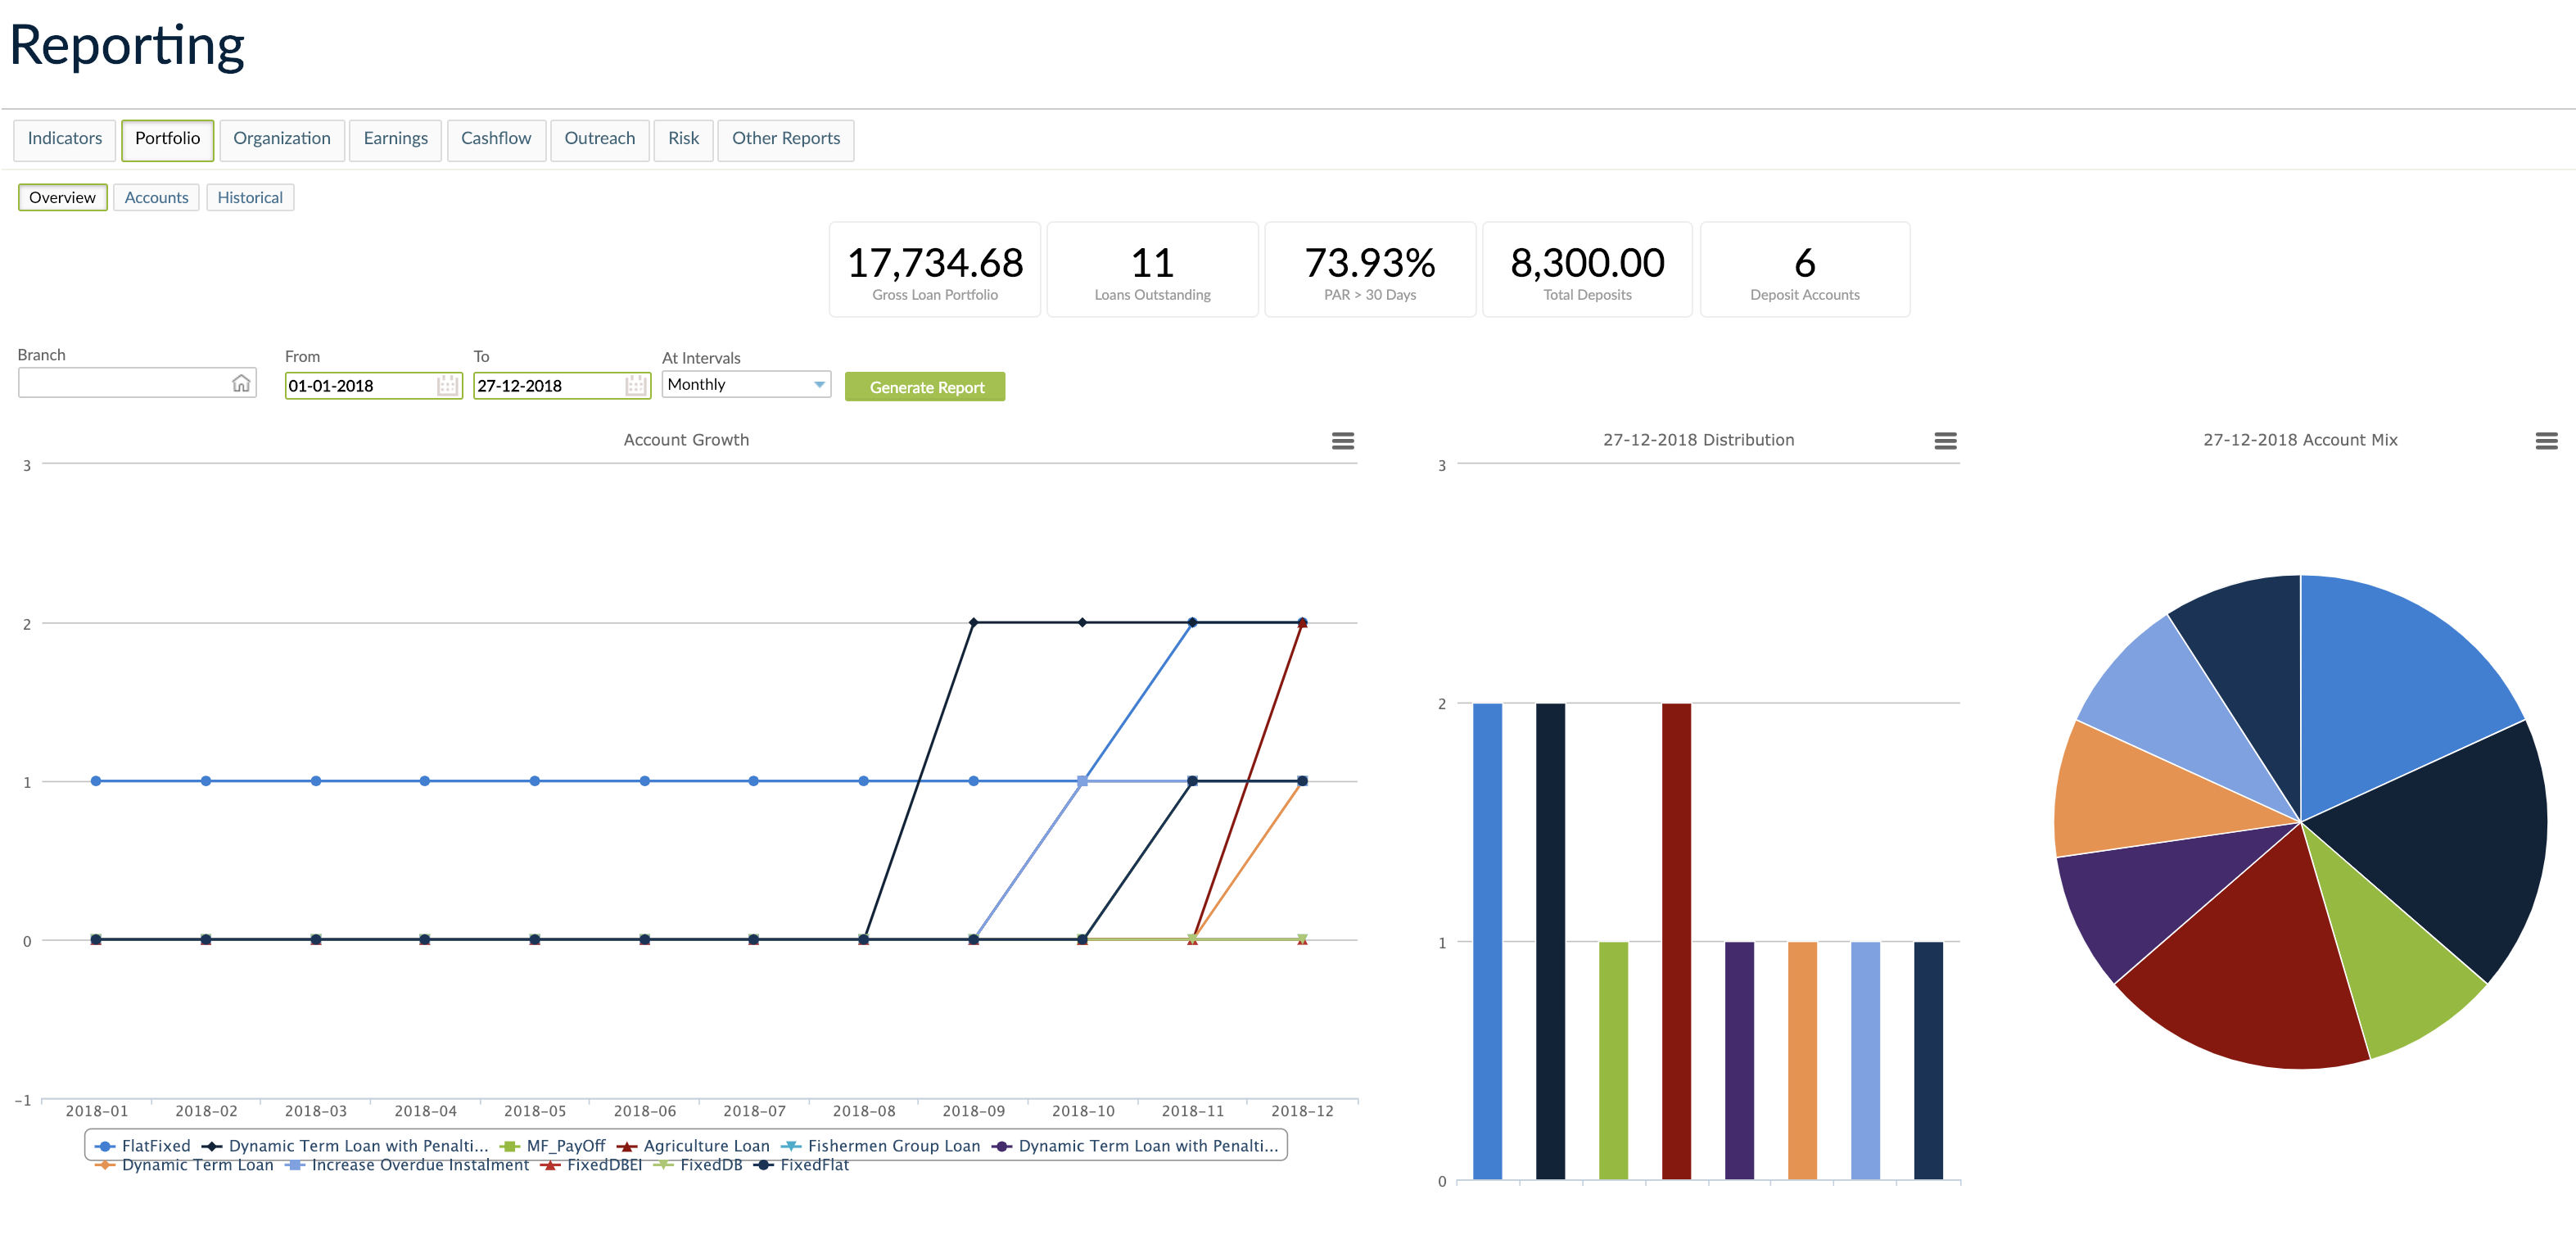
Task: Toggle the MF_PayOff series in the legend
Action: click(509, 1146)
